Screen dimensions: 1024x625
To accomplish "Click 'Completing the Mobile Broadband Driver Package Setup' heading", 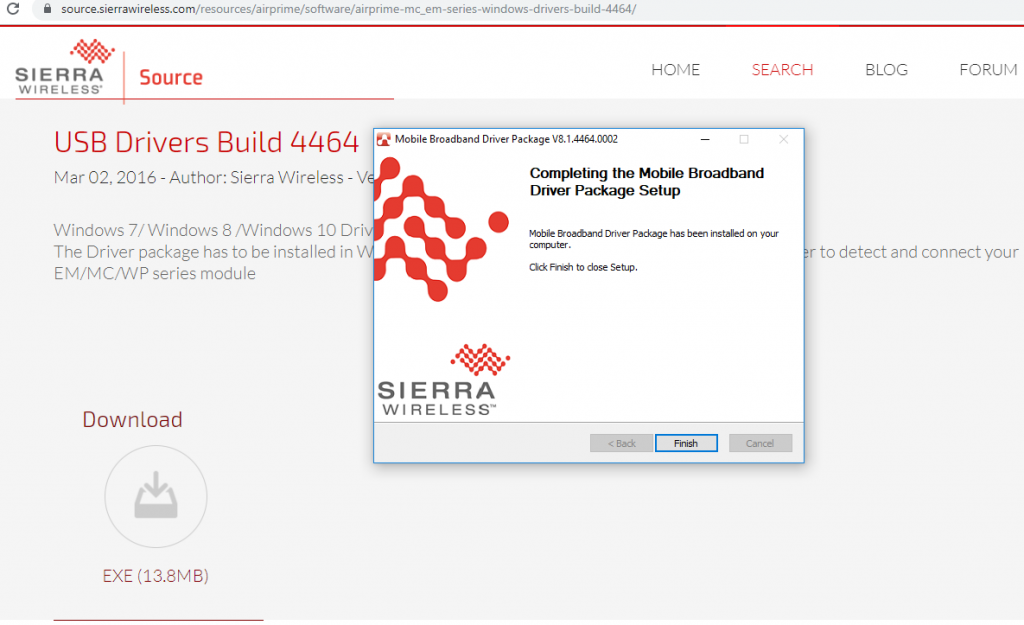I will 647,182.
